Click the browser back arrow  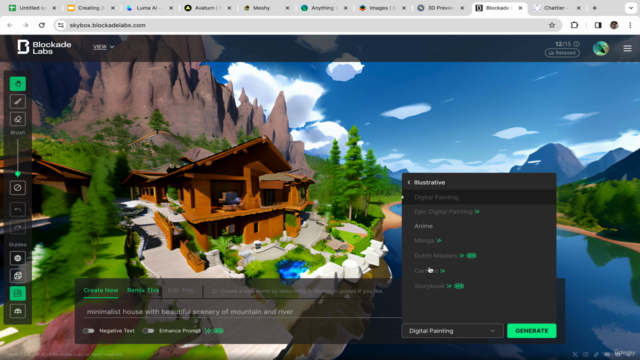tap(10, 25)
